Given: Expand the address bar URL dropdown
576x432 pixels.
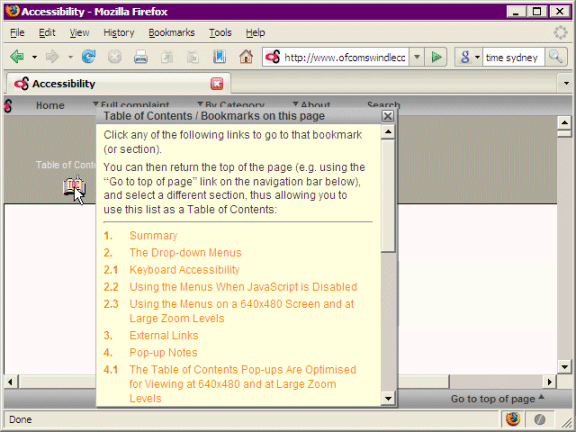Looking at the screenshot, I should (x=417, y=57).
